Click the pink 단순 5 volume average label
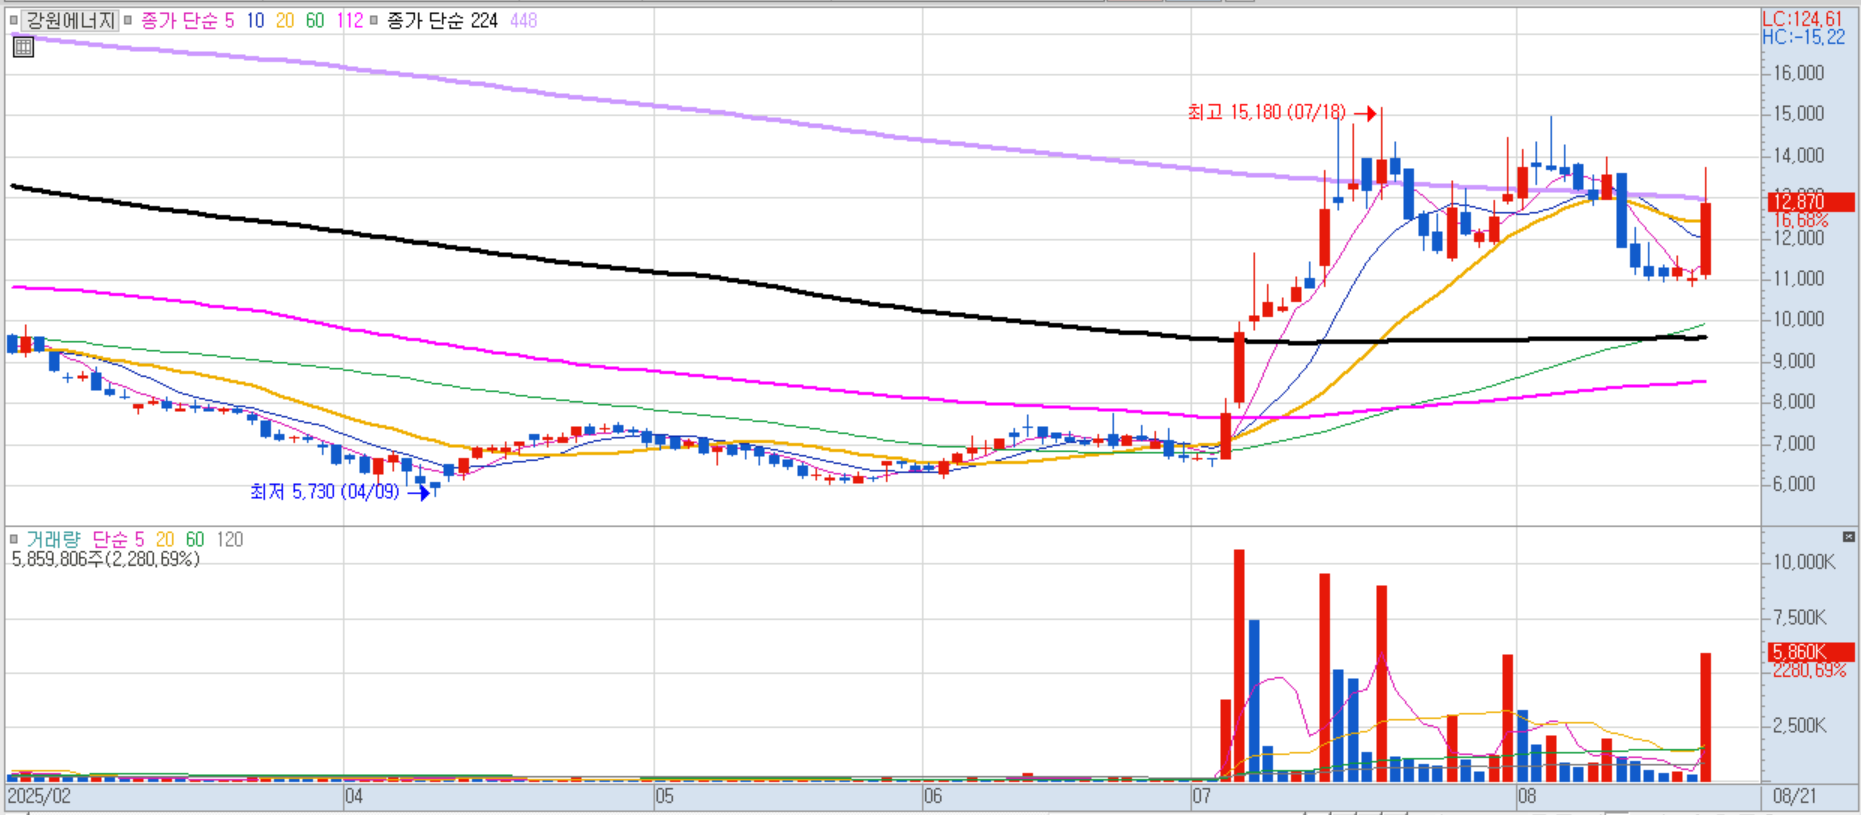The width and height of the screenshot is (1861, 815). pyautogui.click(x=118, y=539)
